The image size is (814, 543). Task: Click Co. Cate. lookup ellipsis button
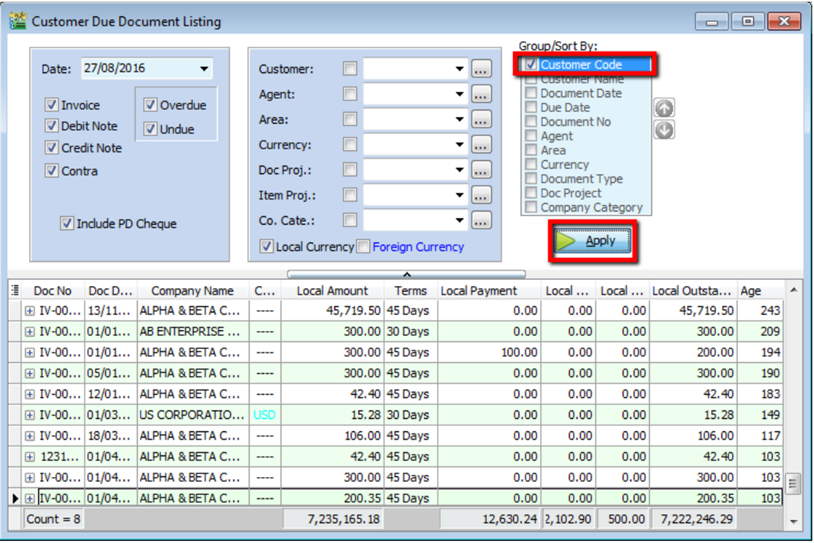click(481, 220)
